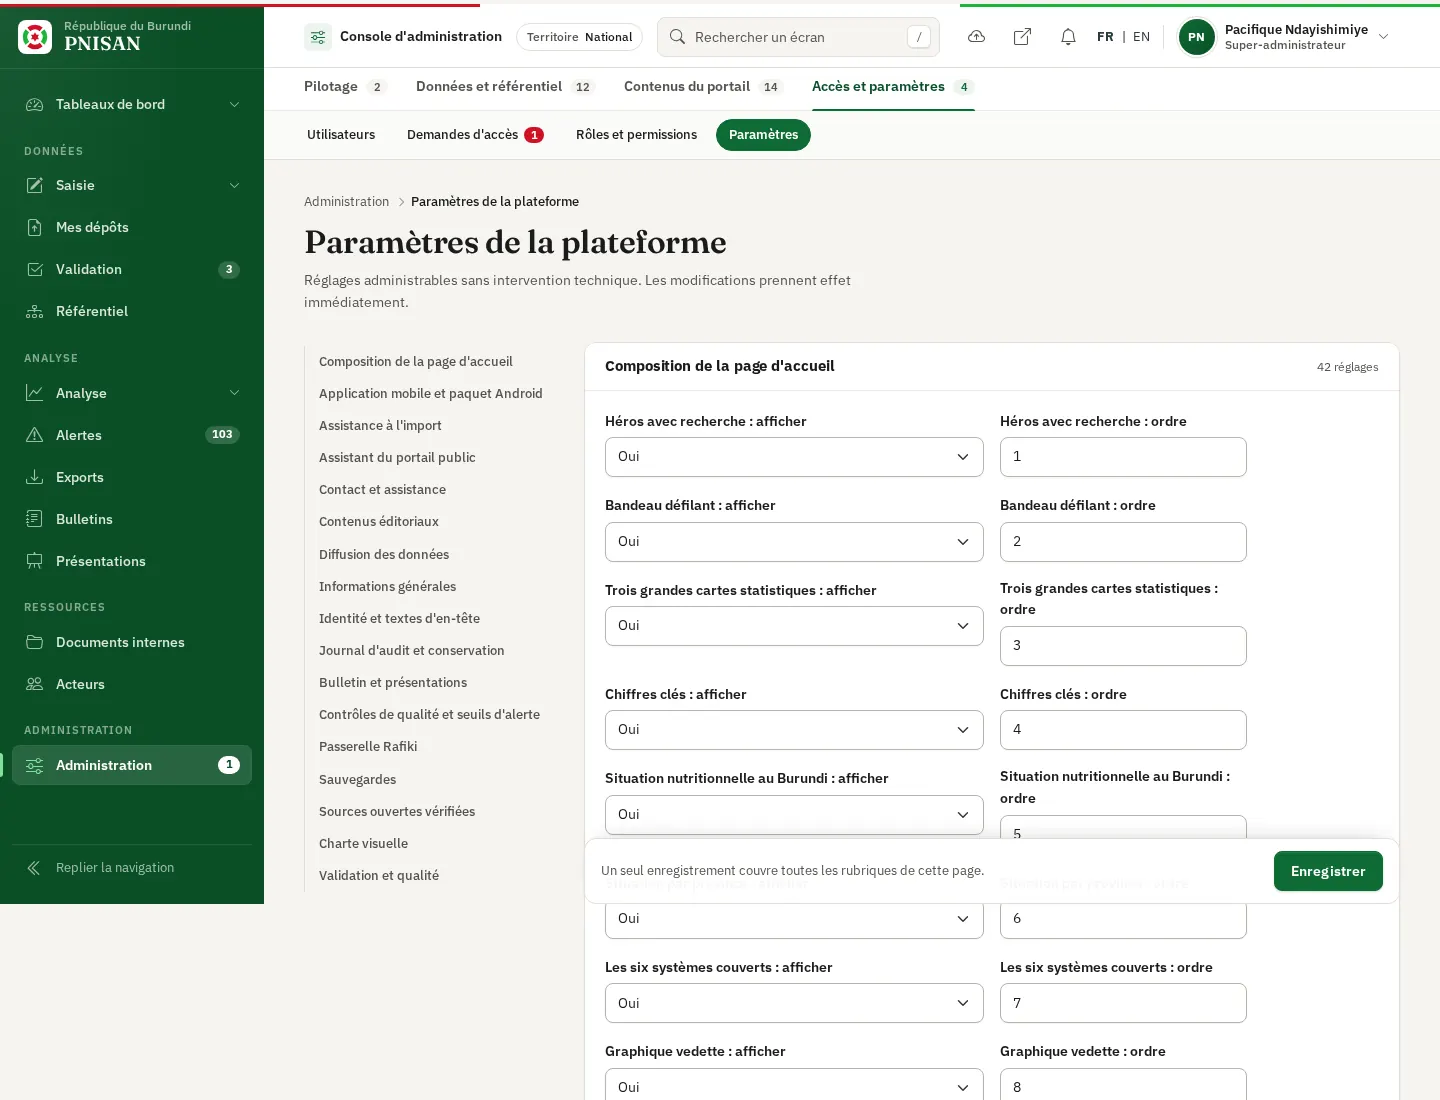Click the PNISAN logo emblem
The height and width of the screenshot is (1100, 1440).
(35, 37)
